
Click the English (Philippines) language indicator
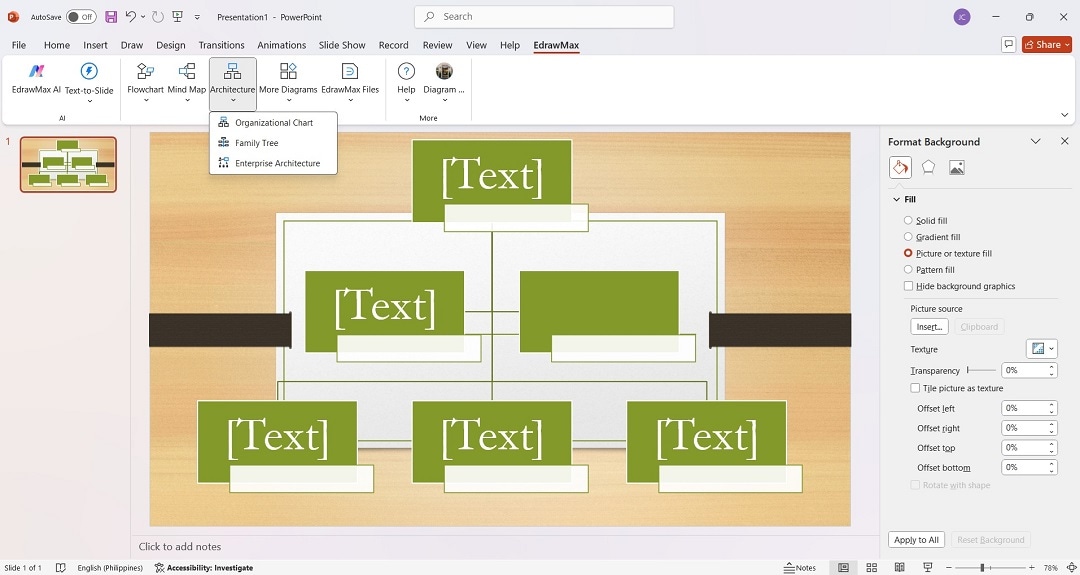point(110,568)
